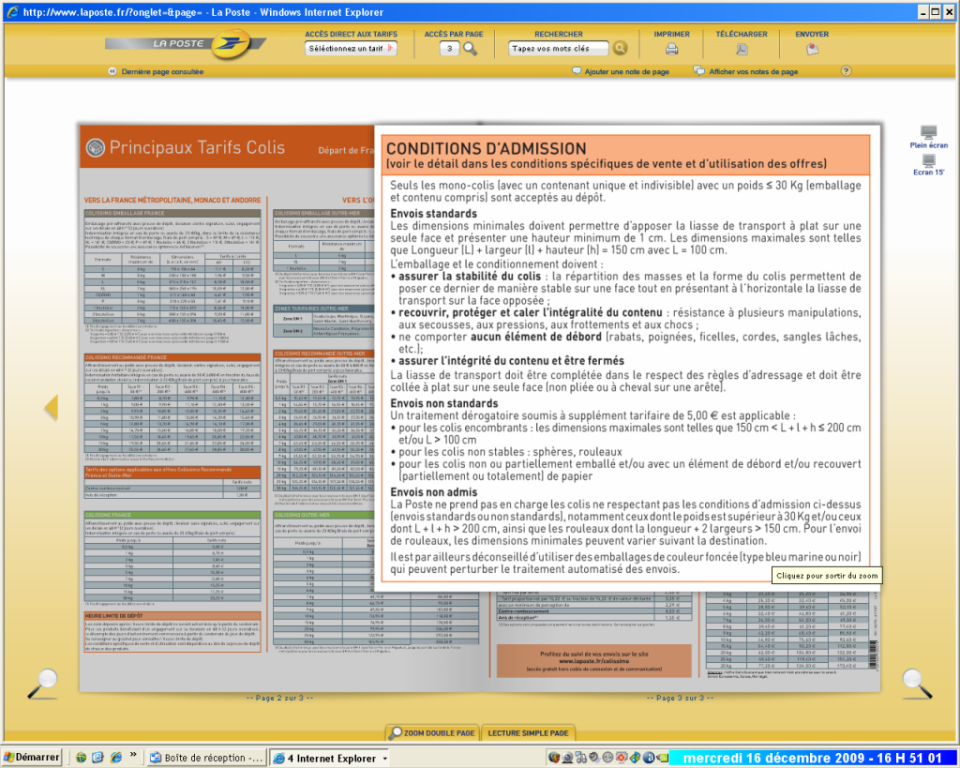Click the bottom-left magnifying glass zoom
Viewport: 960px width, 768px height.
pyautogui.click(x=41, y=681)
